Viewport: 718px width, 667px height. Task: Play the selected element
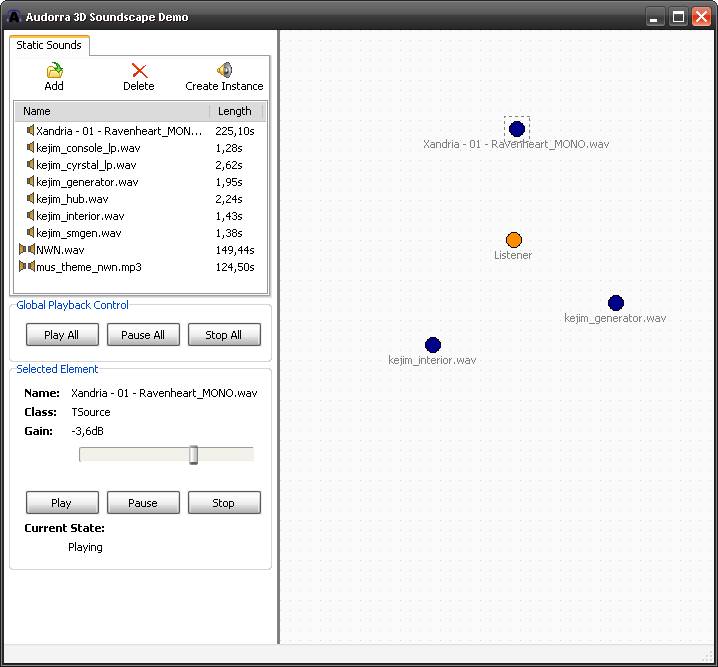tap(62, 503)
